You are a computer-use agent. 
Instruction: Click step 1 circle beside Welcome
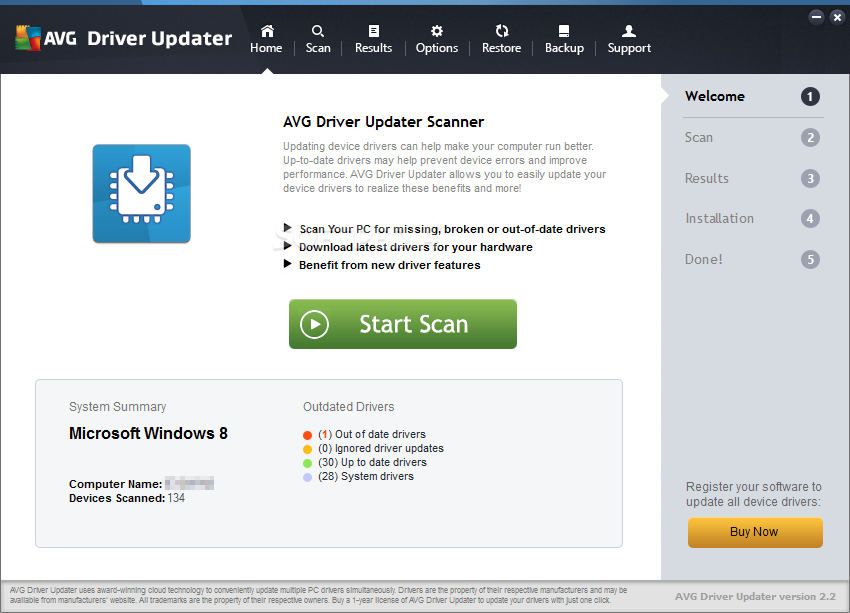point(810,96)
